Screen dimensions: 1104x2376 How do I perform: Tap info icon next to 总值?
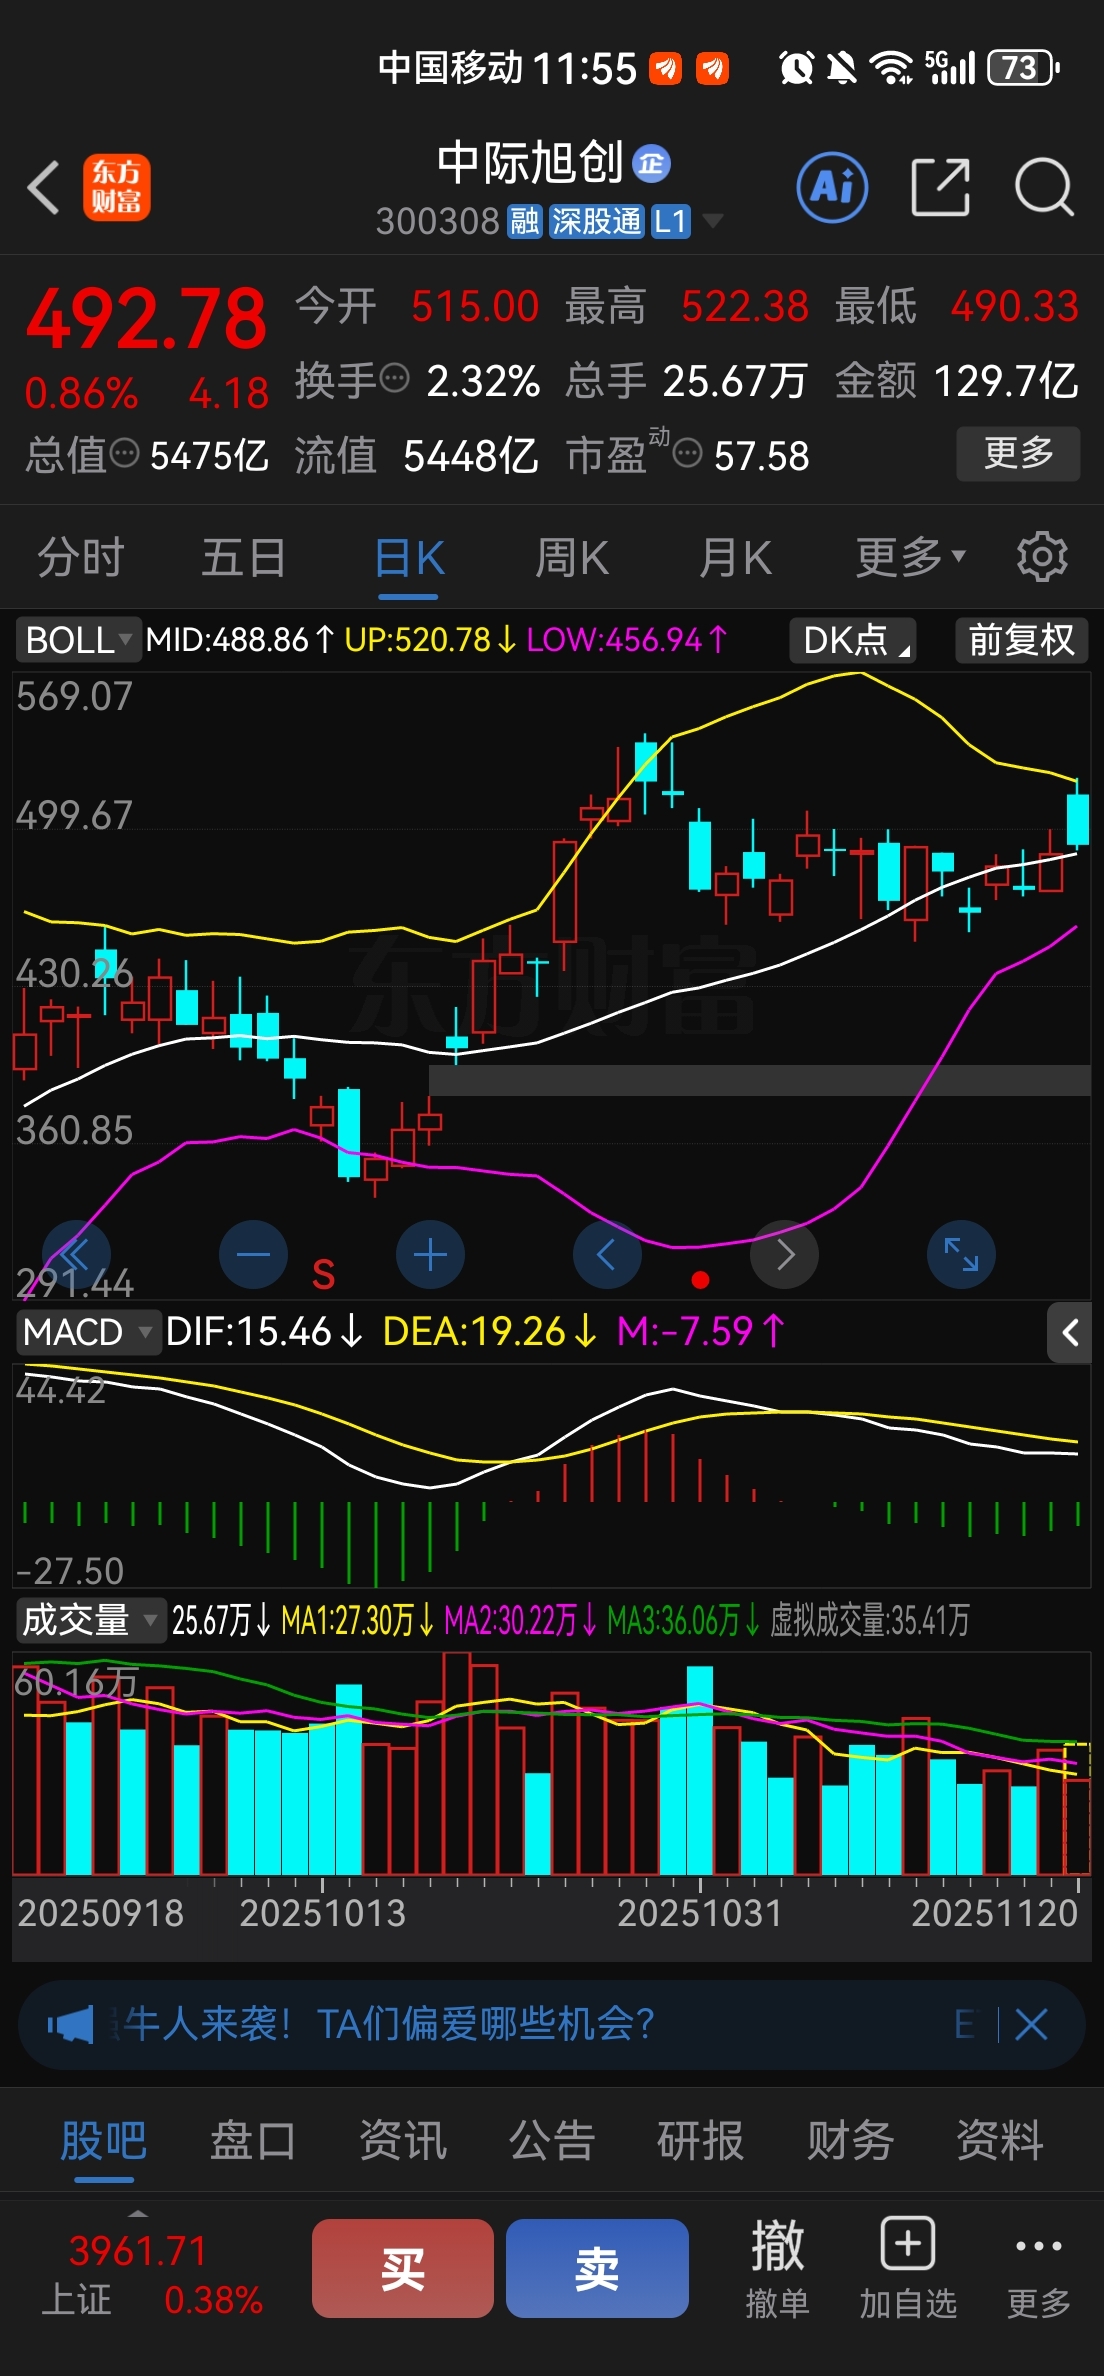click(x=124, y=453)
